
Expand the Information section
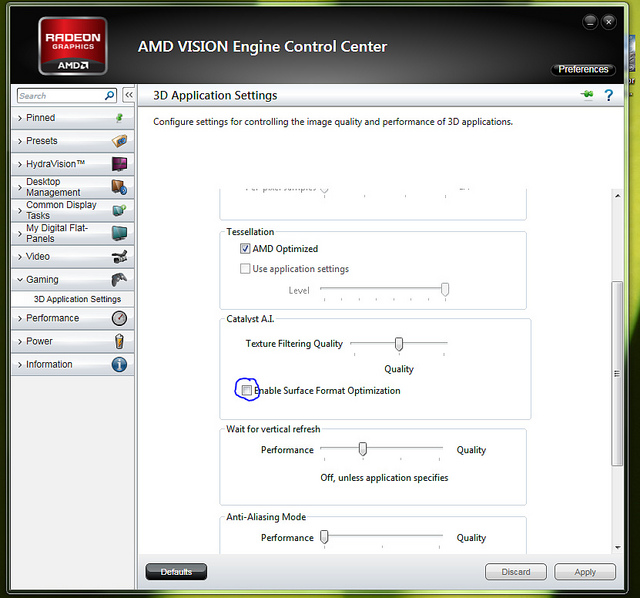(20, 365)
